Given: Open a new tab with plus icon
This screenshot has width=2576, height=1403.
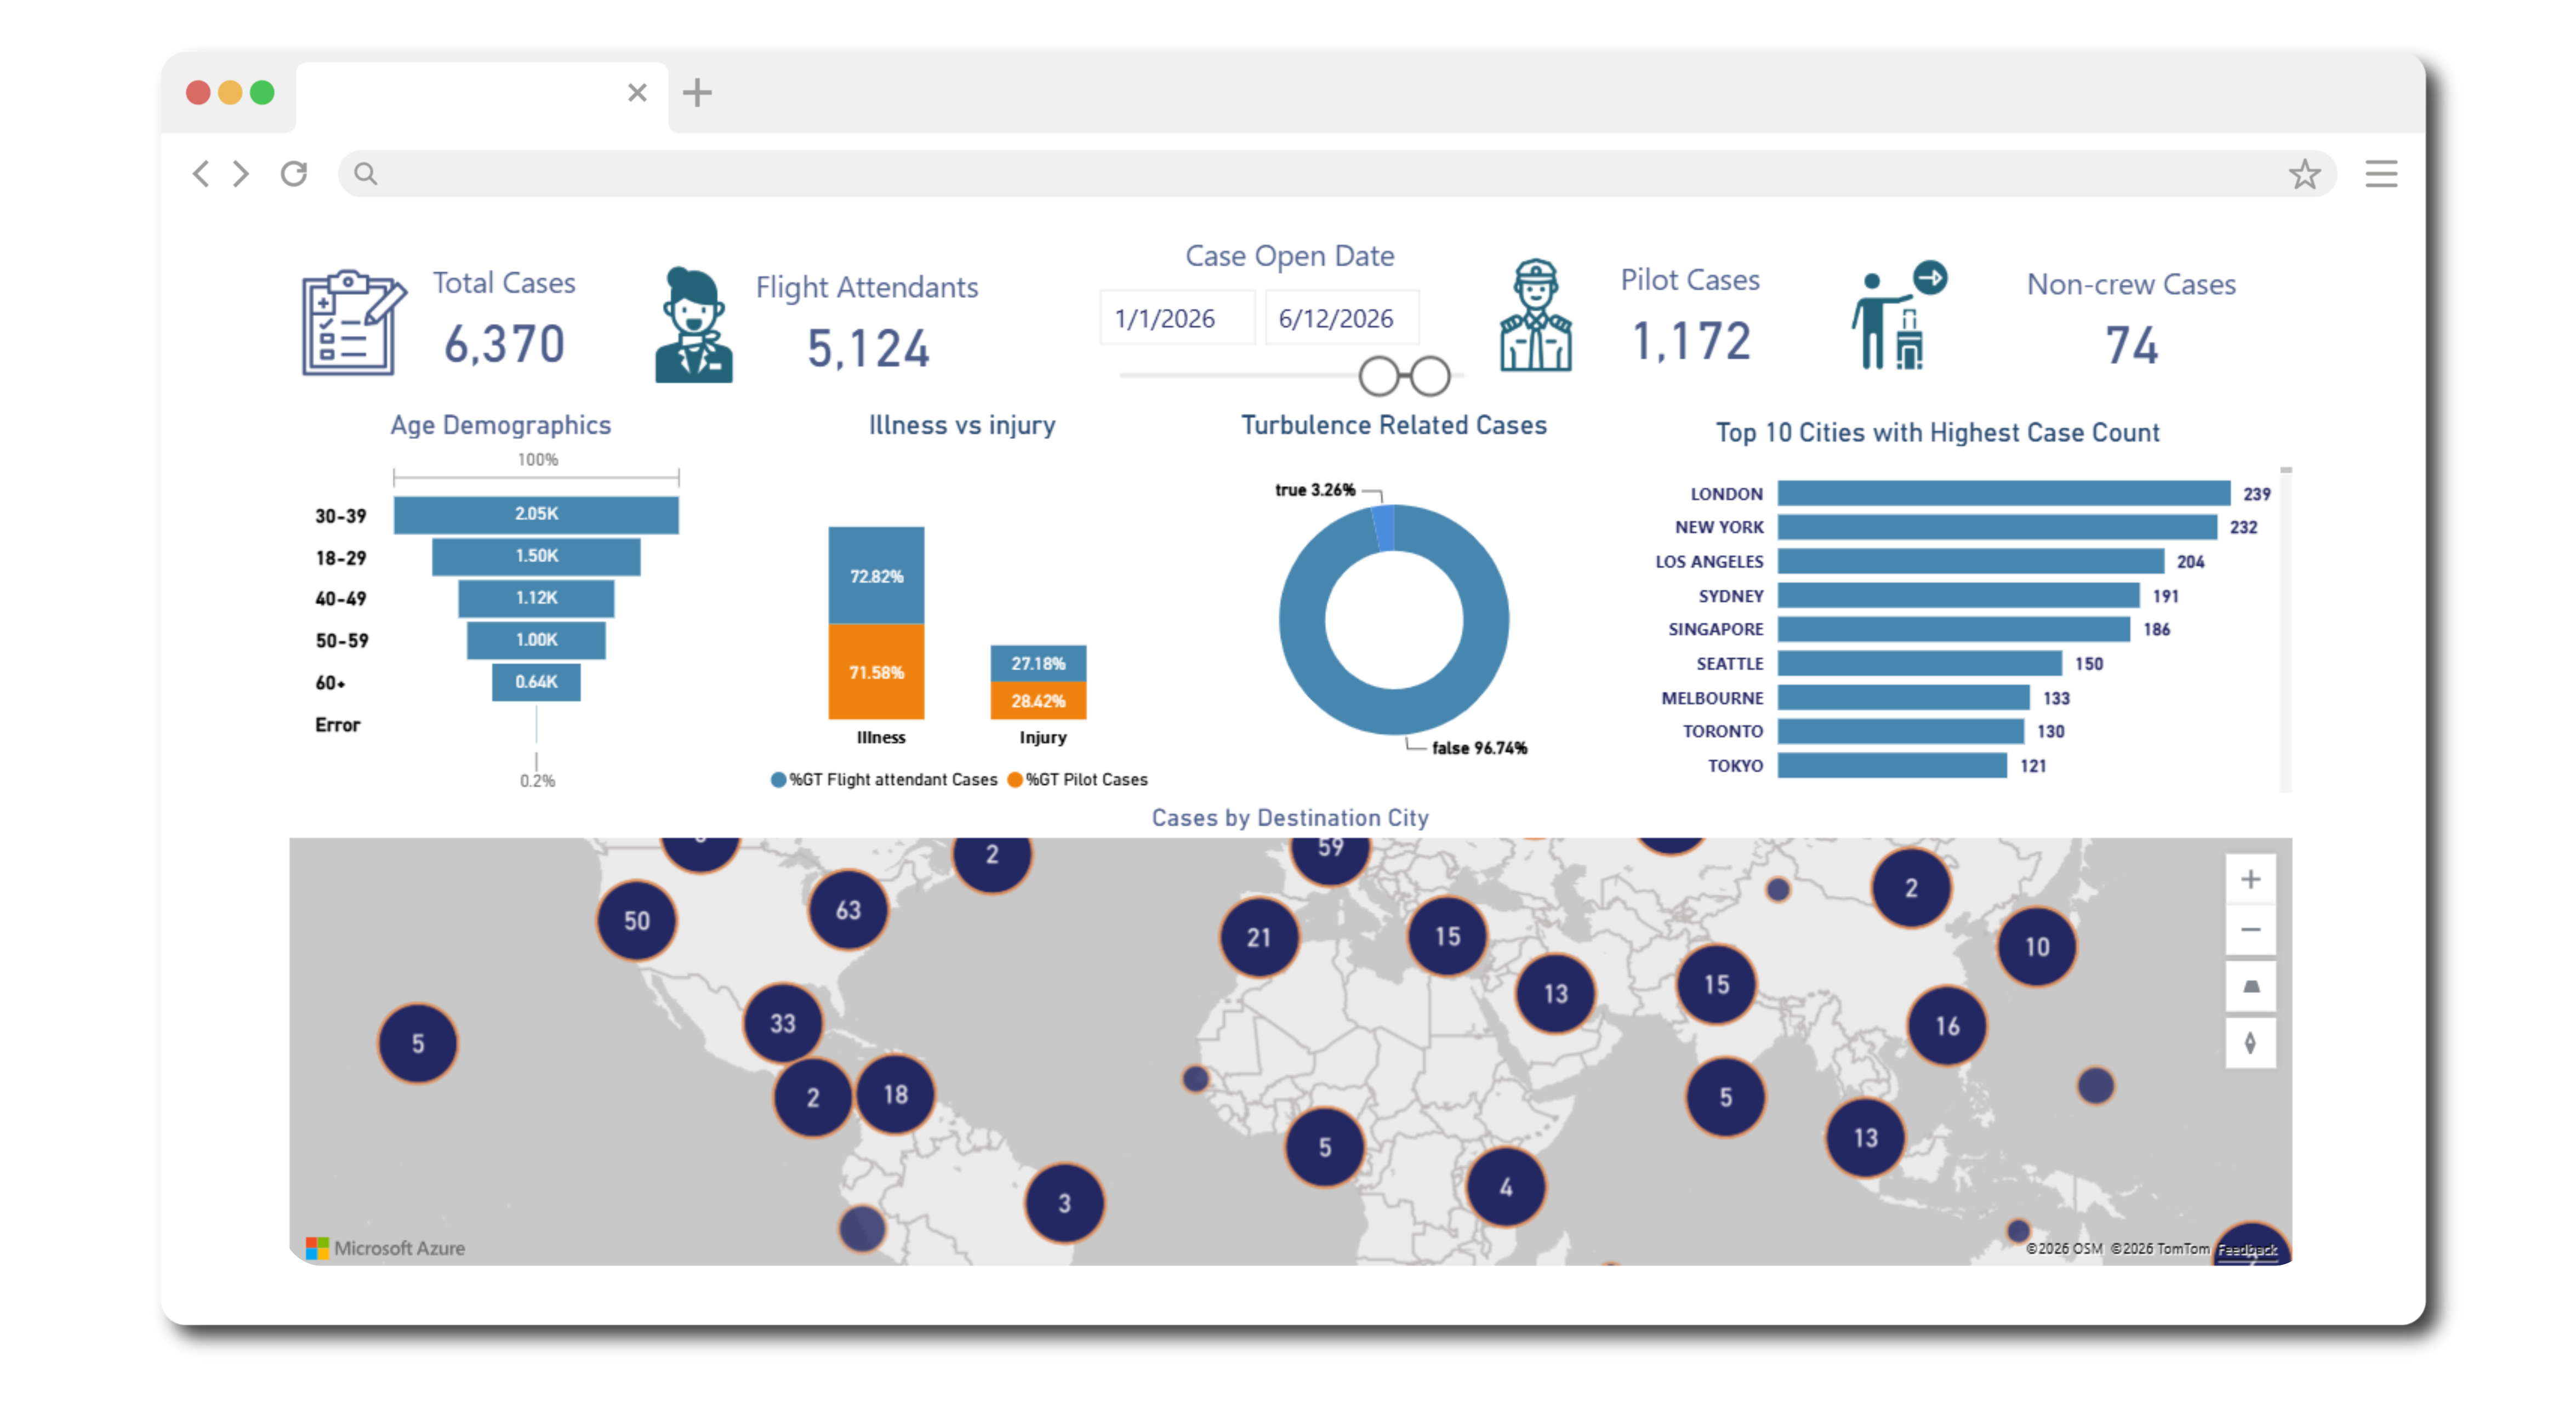Looking at the screenshot, I should (x=697, y=93).
